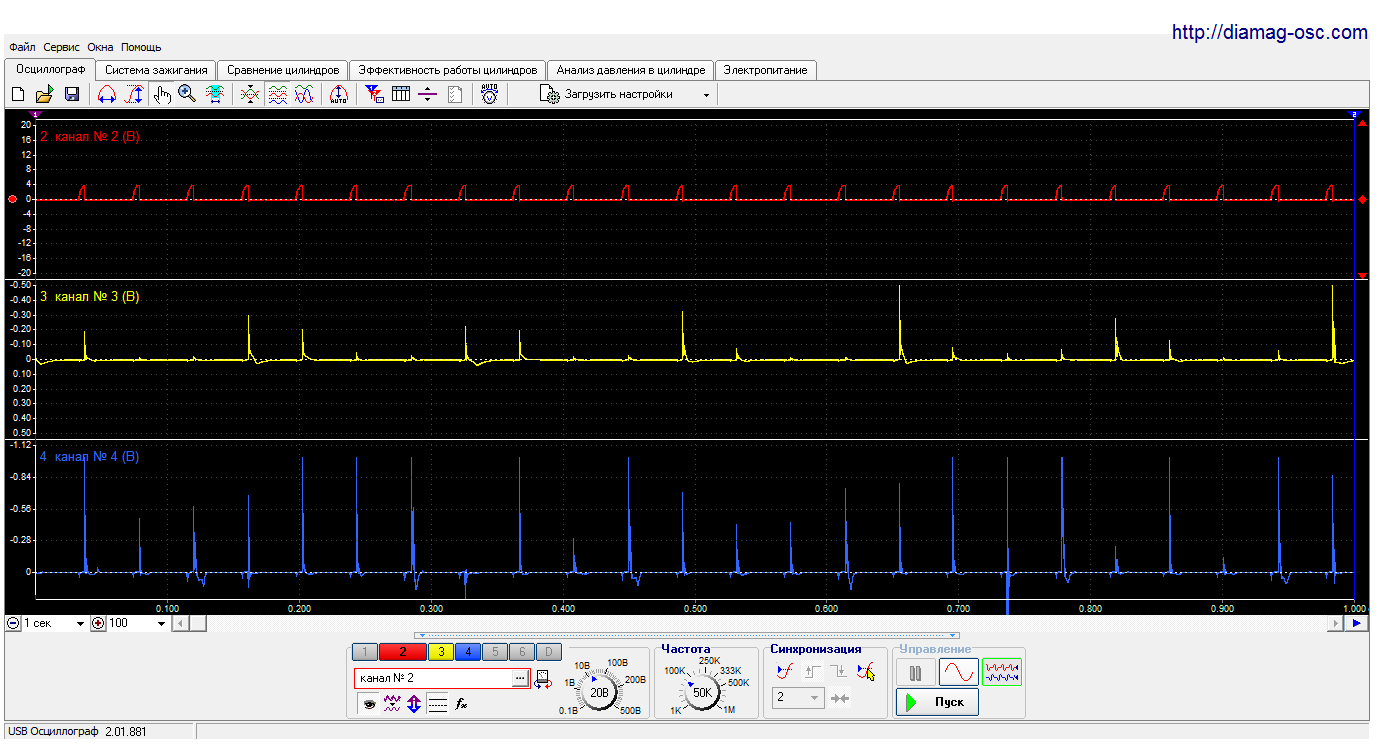The width and height of the screenshot is (1382, 744).
Task: Toggle channel 6 button
Action: coord(521,652)
